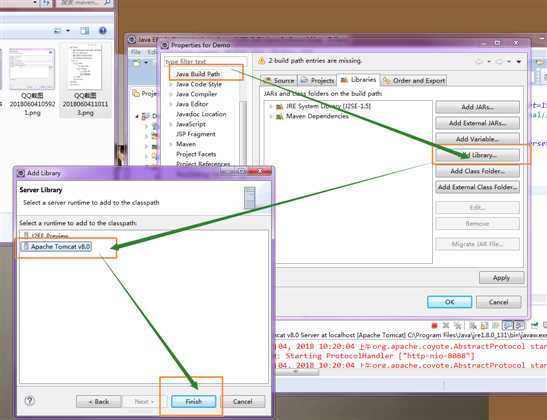Click the Eclipse icon in Java EE title bar
The width and height of the screenshot is (547, 420).
132,39
